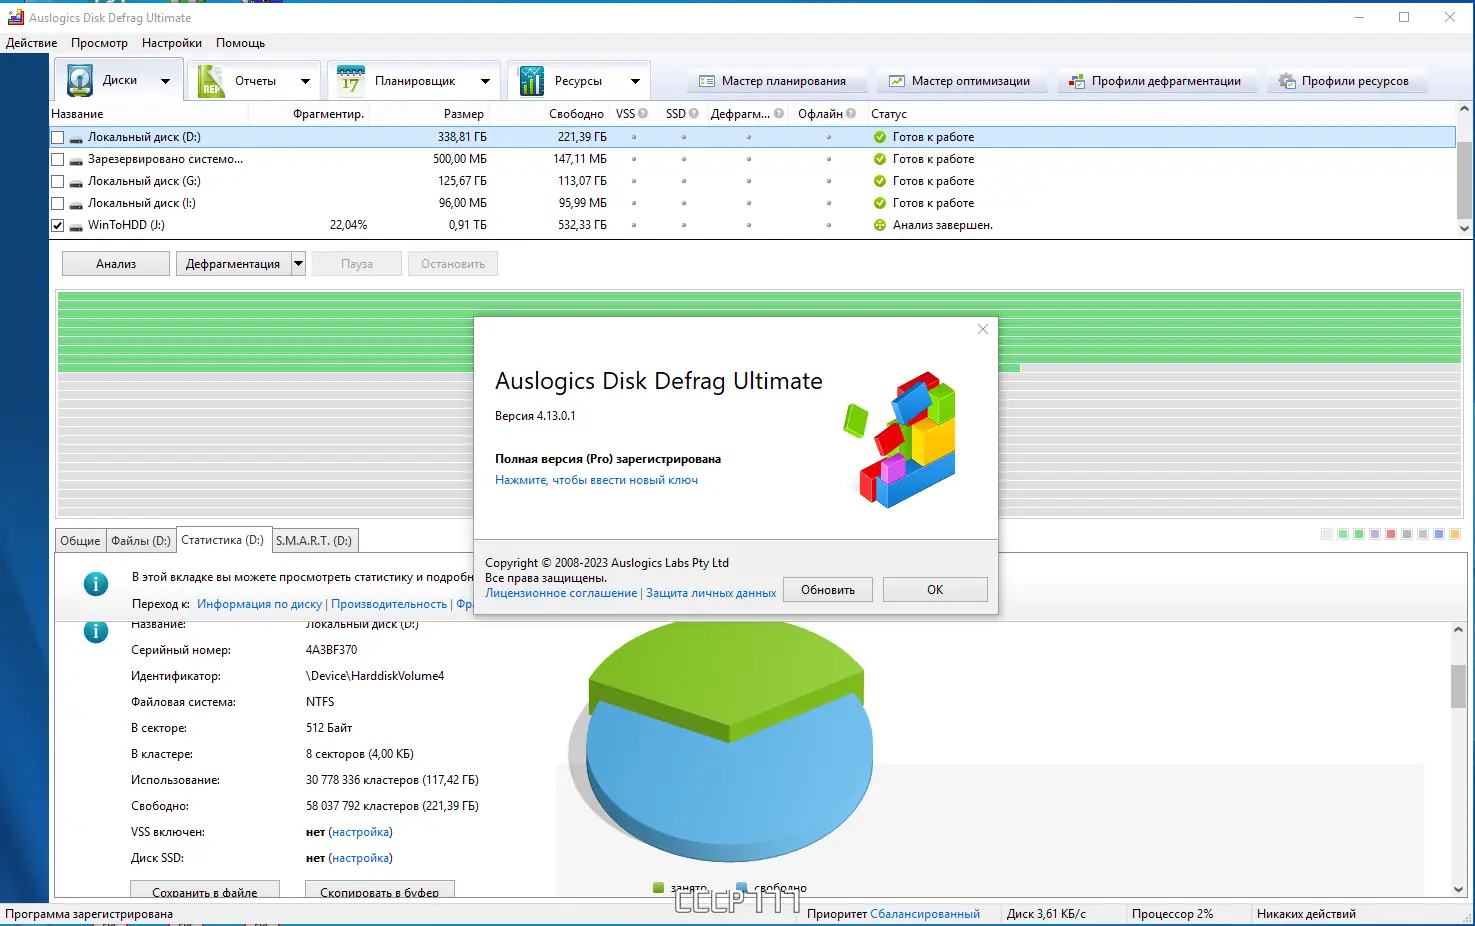Screen dimensions: 1475x926
Task: Click the link to enter a new key
Action: 596,480
